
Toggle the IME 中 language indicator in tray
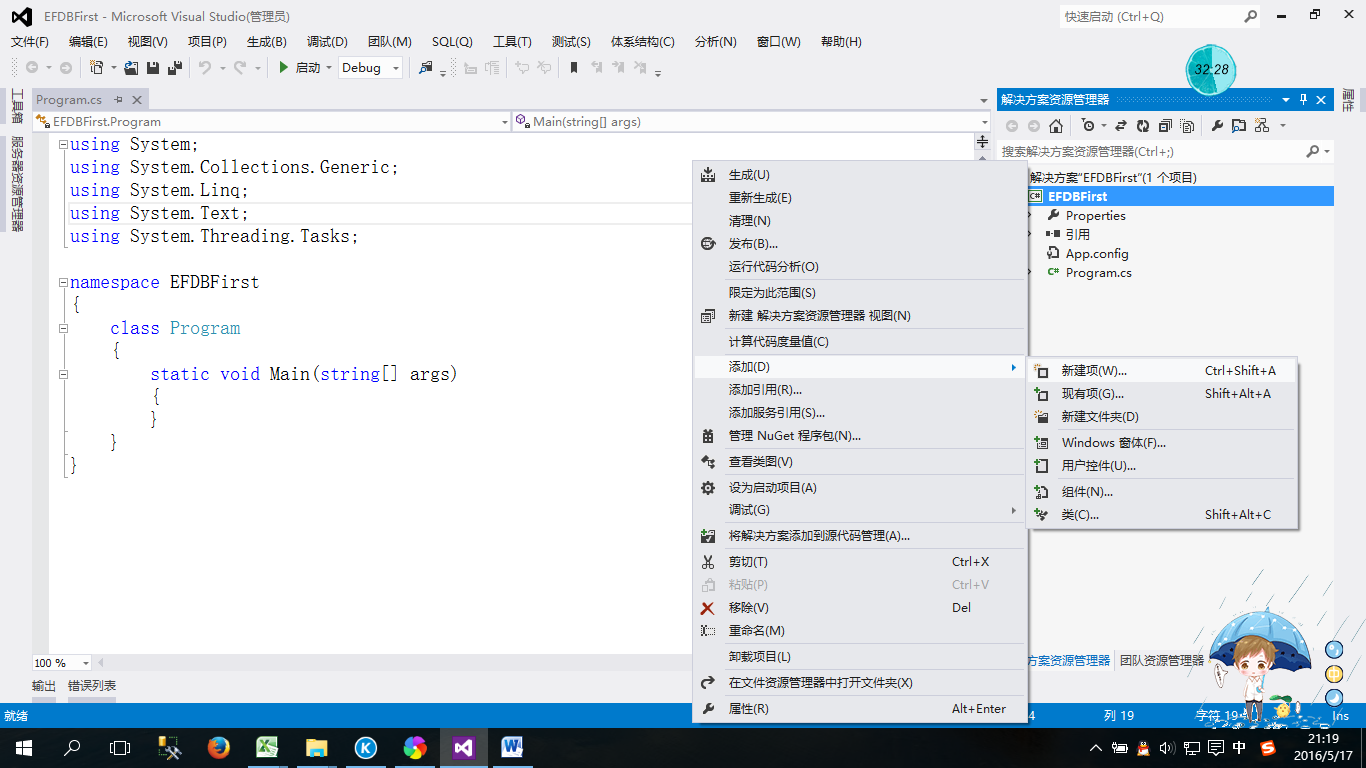[x=1240, y=747]
